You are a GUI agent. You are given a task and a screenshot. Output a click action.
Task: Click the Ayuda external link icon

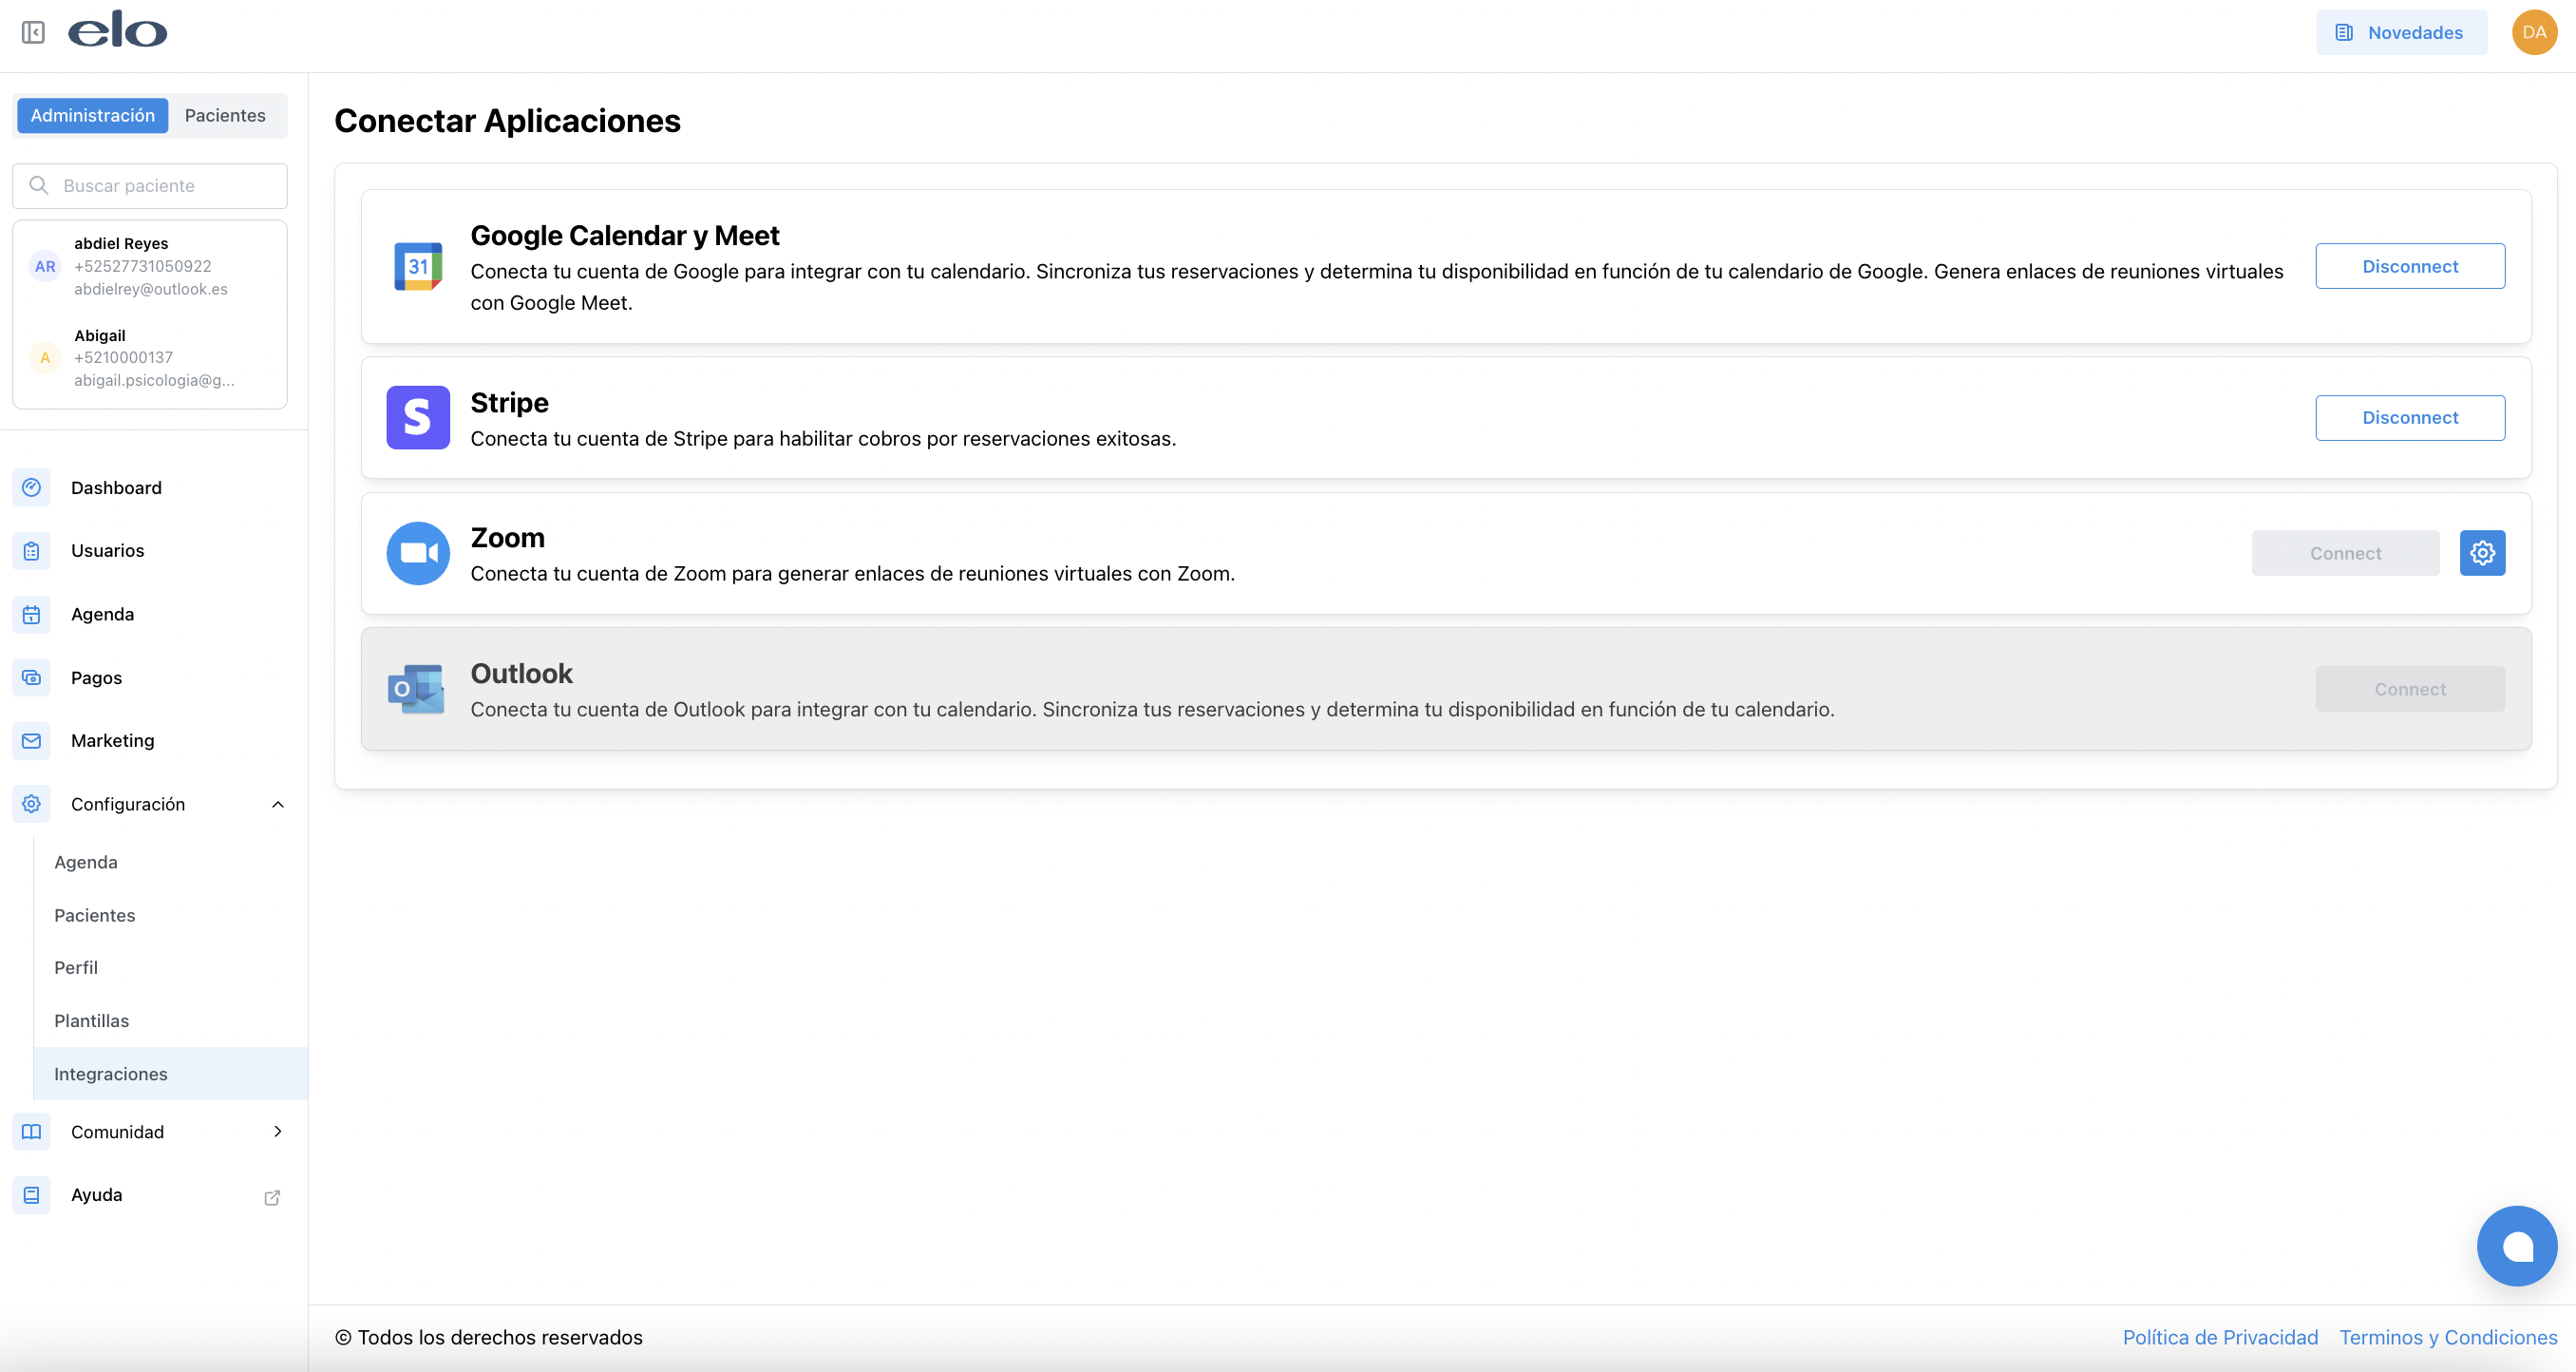[272, 1197]
